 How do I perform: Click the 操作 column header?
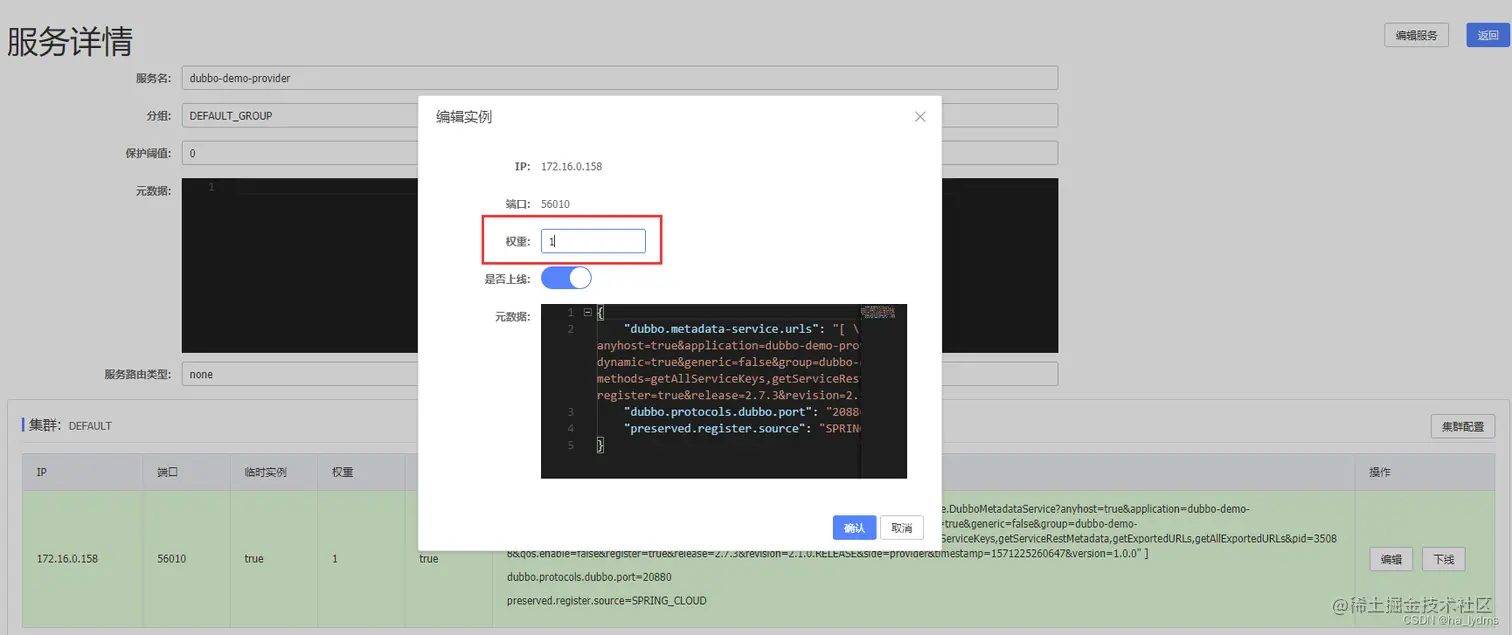1379,471
